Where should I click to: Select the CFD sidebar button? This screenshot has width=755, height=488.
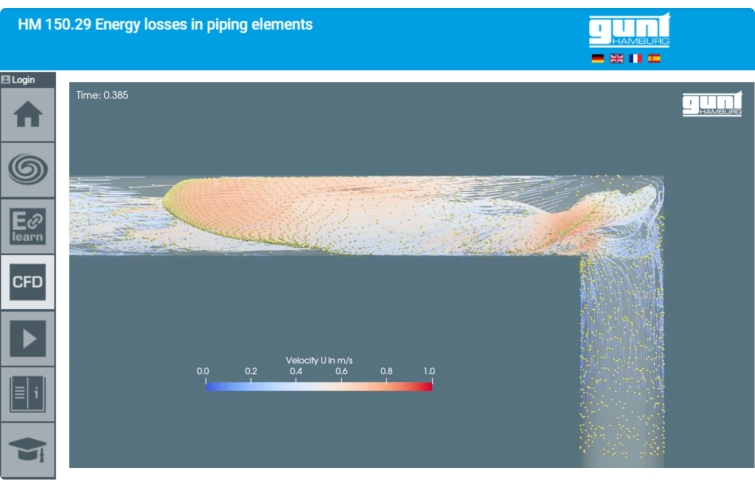pos(27,282)
